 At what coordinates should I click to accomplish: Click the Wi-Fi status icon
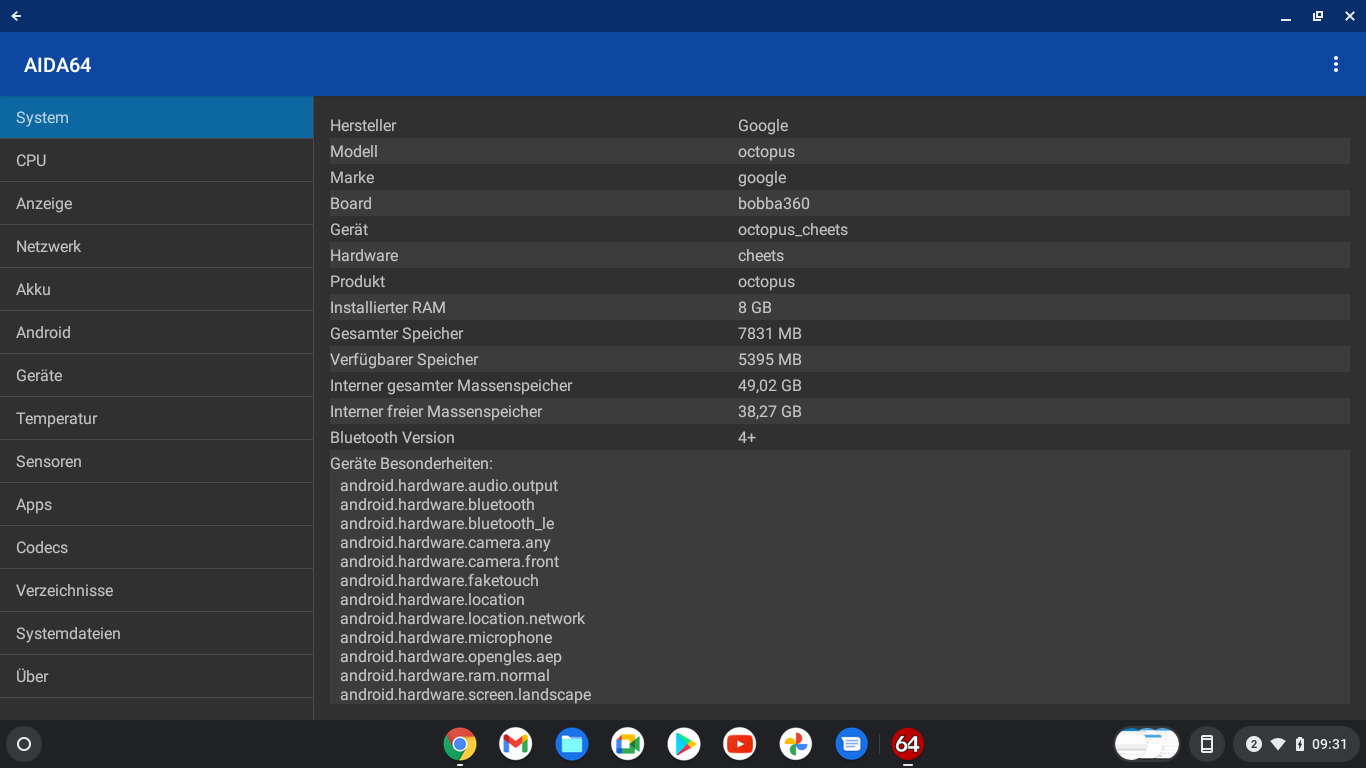(x=1278, y=744)
